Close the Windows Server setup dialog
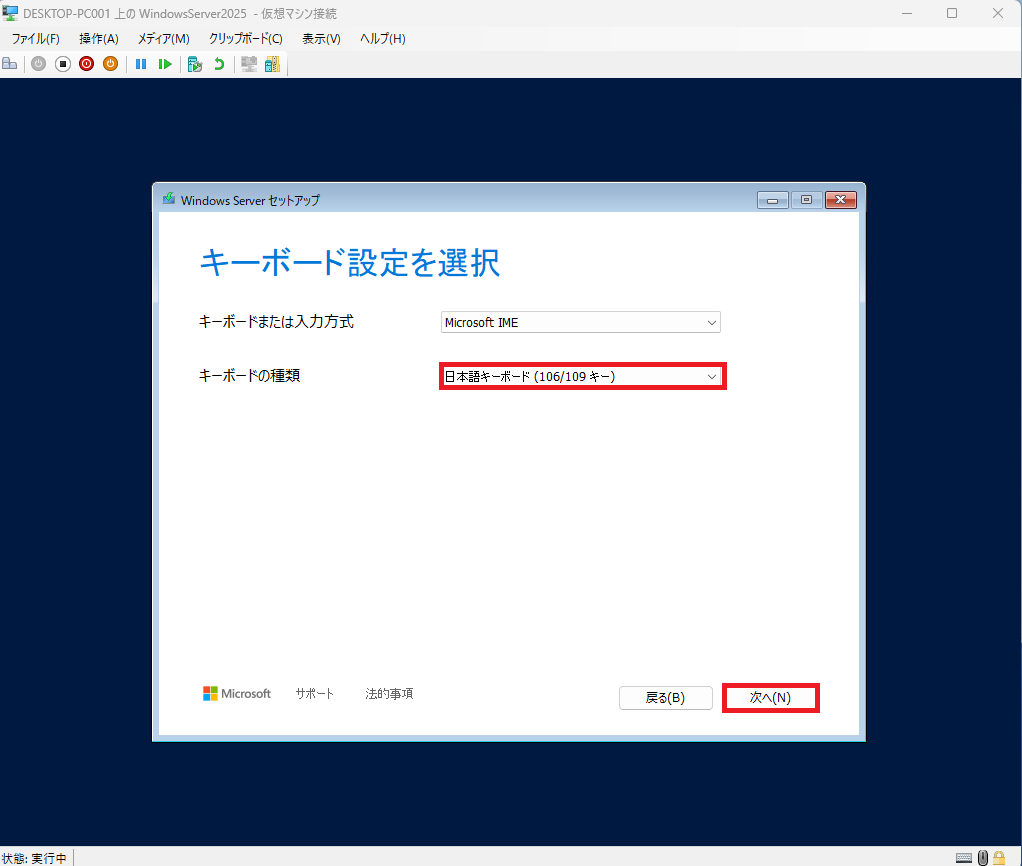 (x=841, y=200)
